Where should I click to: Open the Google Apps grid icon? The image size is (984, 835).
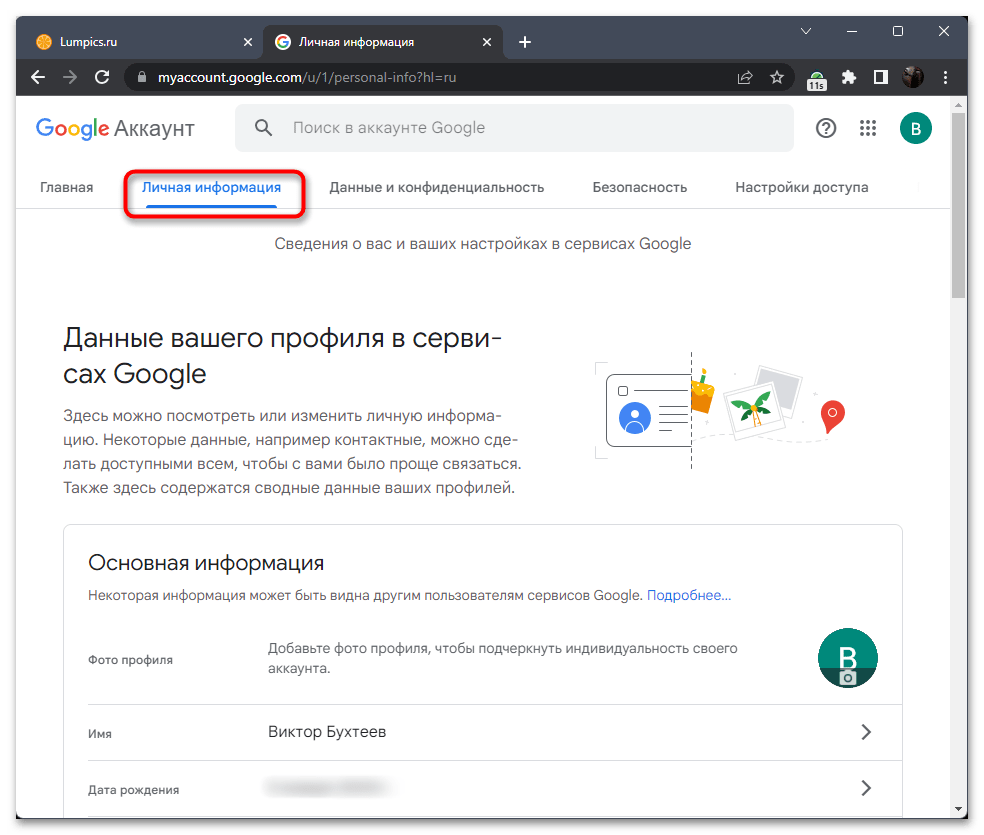(x=868, y=128)
